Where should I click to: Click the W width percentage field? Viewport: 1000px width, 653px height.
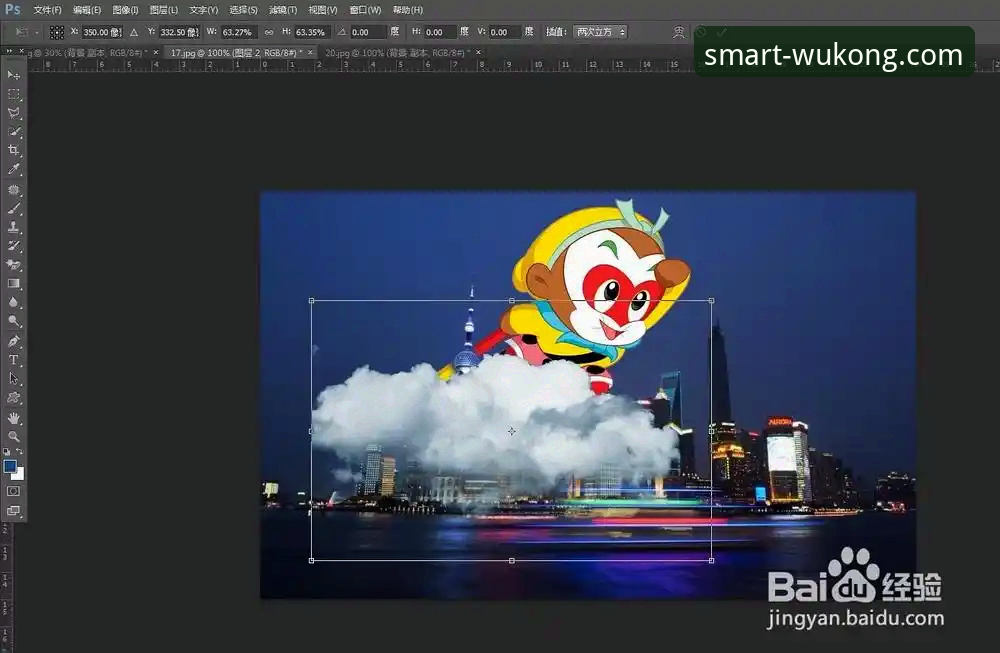pyautogui.click(x=239, y=32)
